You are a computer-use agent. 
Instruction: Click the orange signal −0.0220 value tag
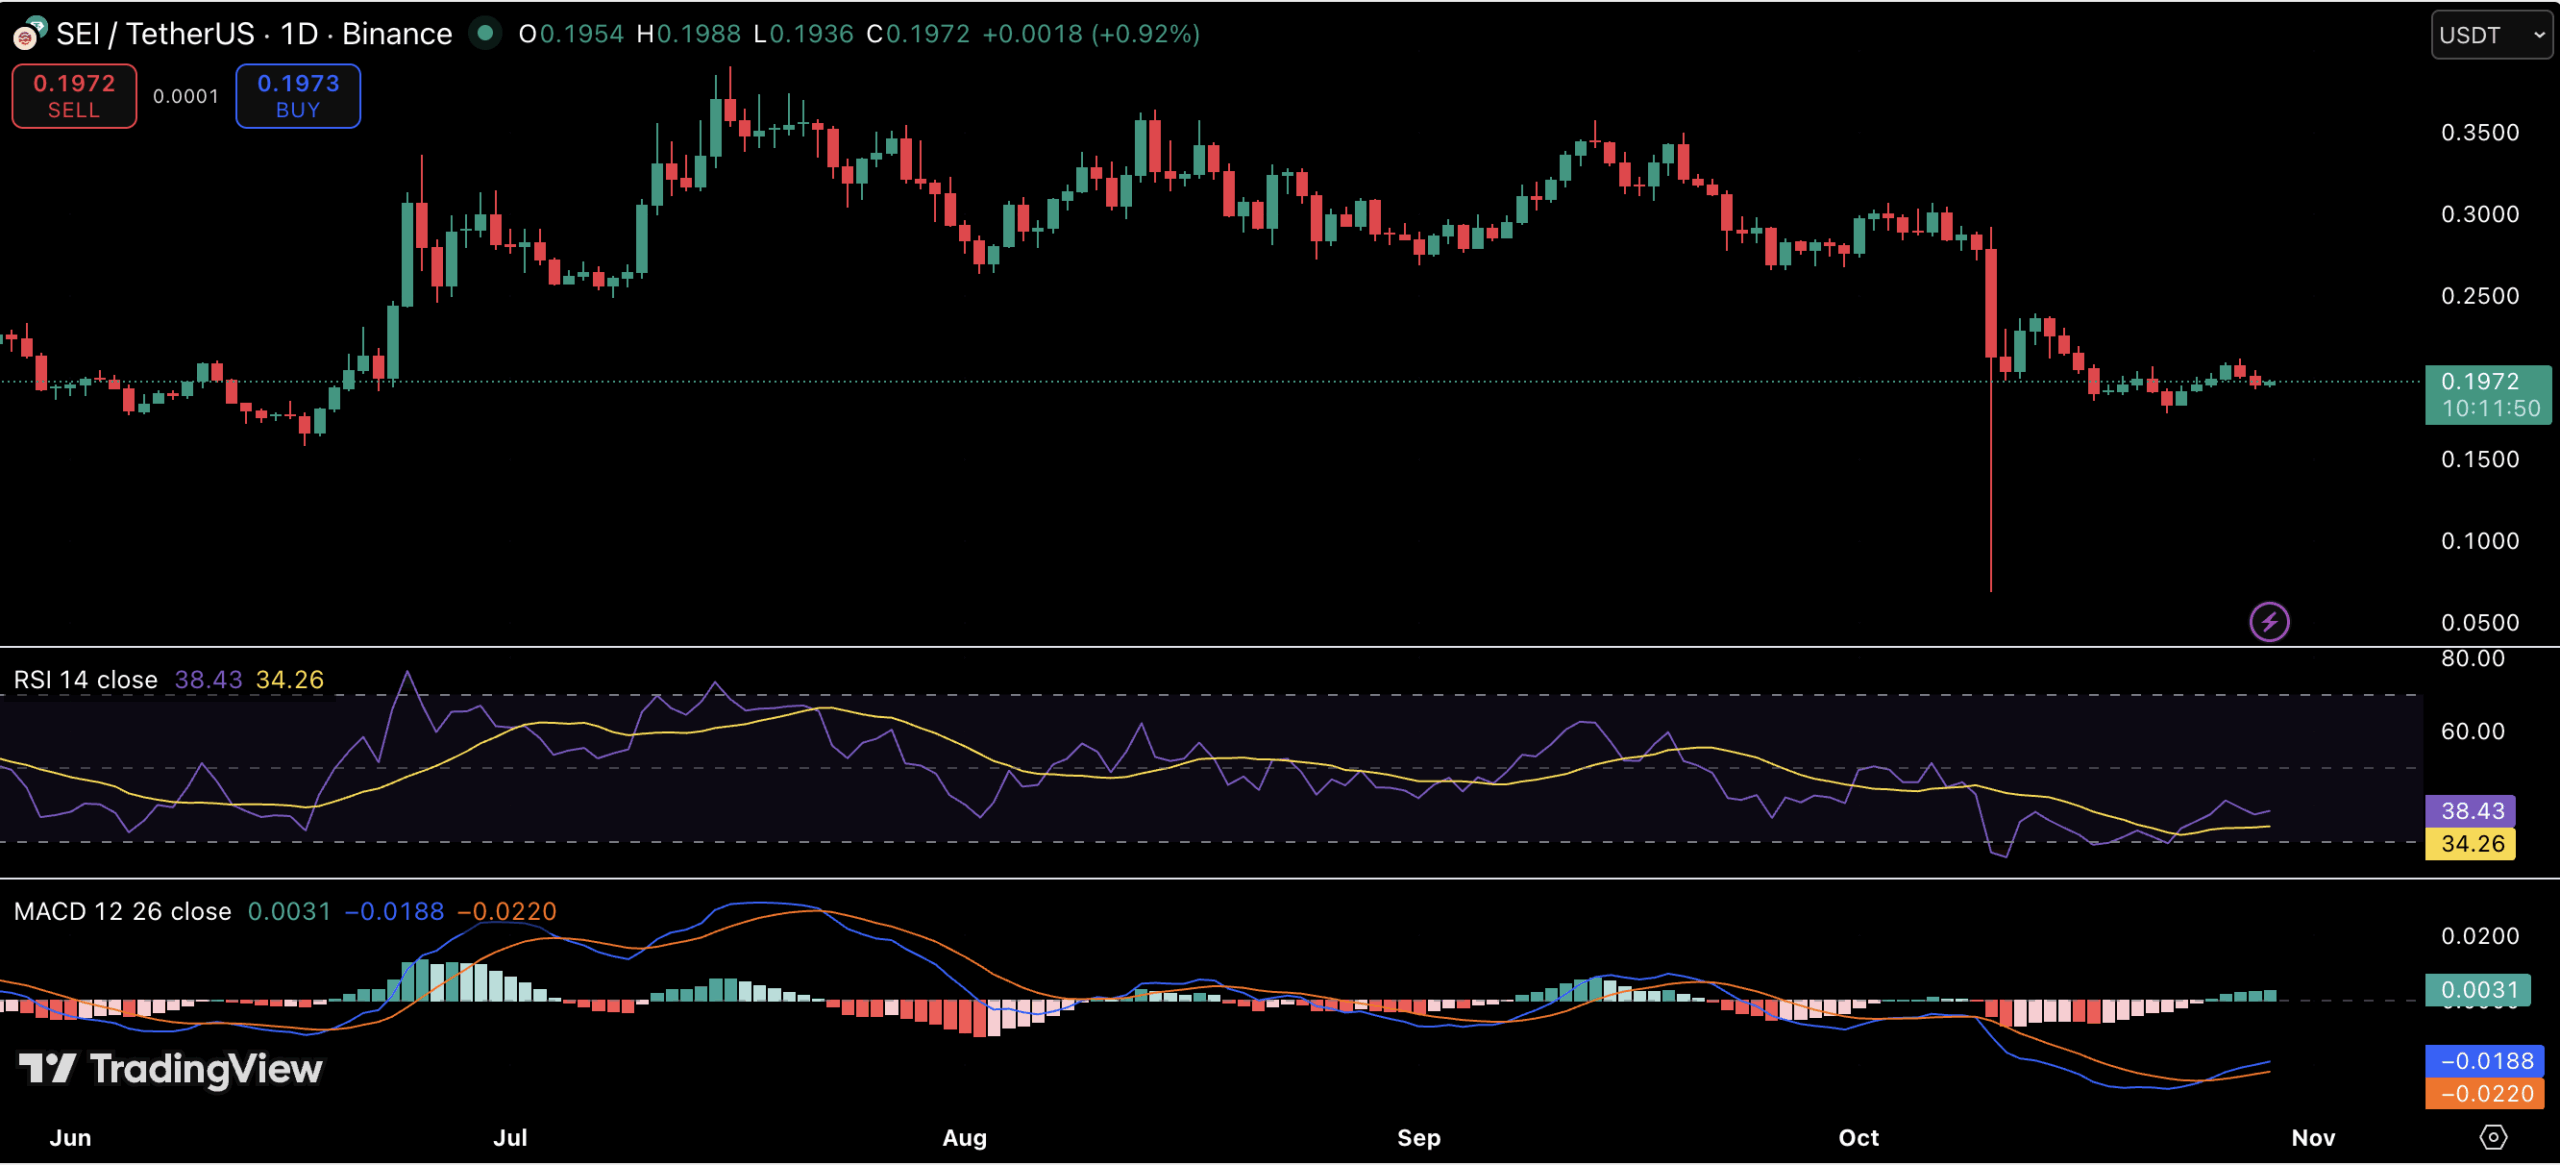tap(2486, 1093)
